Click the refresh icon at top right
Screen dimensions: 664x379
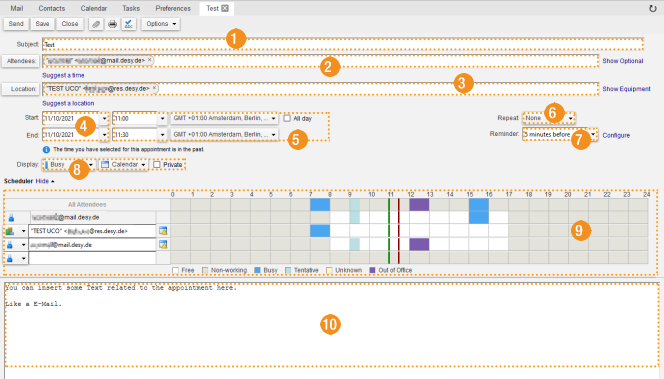click(x=653, y=8)
